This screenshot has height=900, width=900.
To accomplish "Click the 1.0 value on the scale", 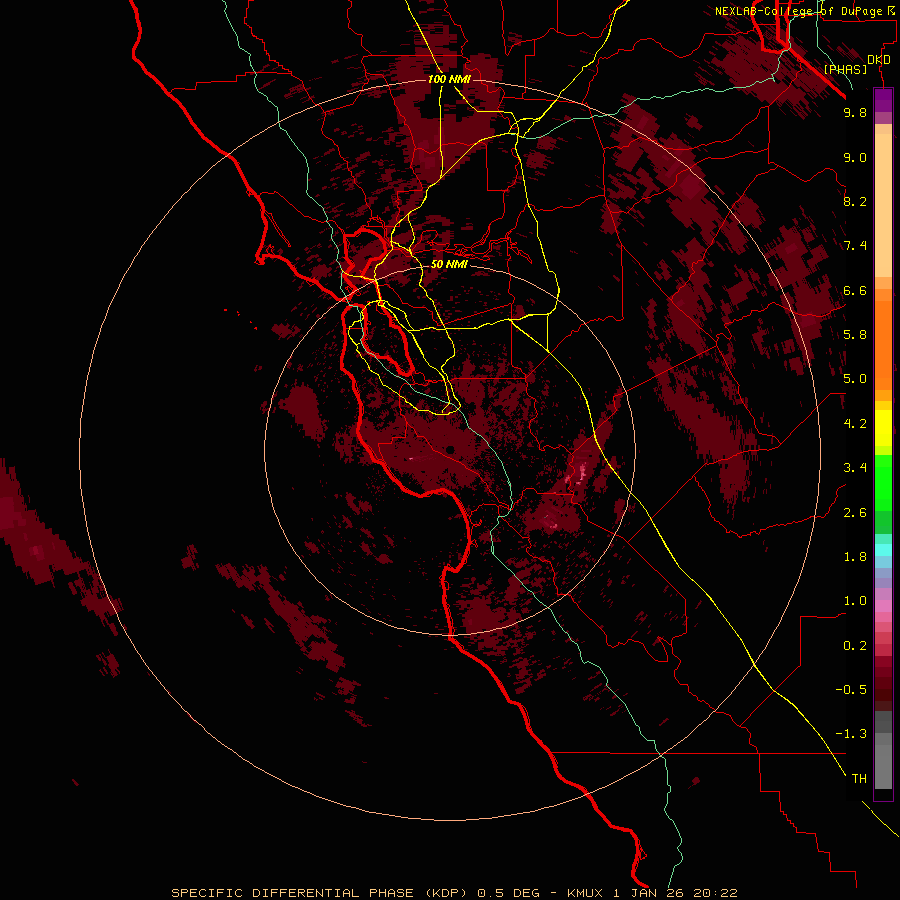I will click(x=855, y=601).
